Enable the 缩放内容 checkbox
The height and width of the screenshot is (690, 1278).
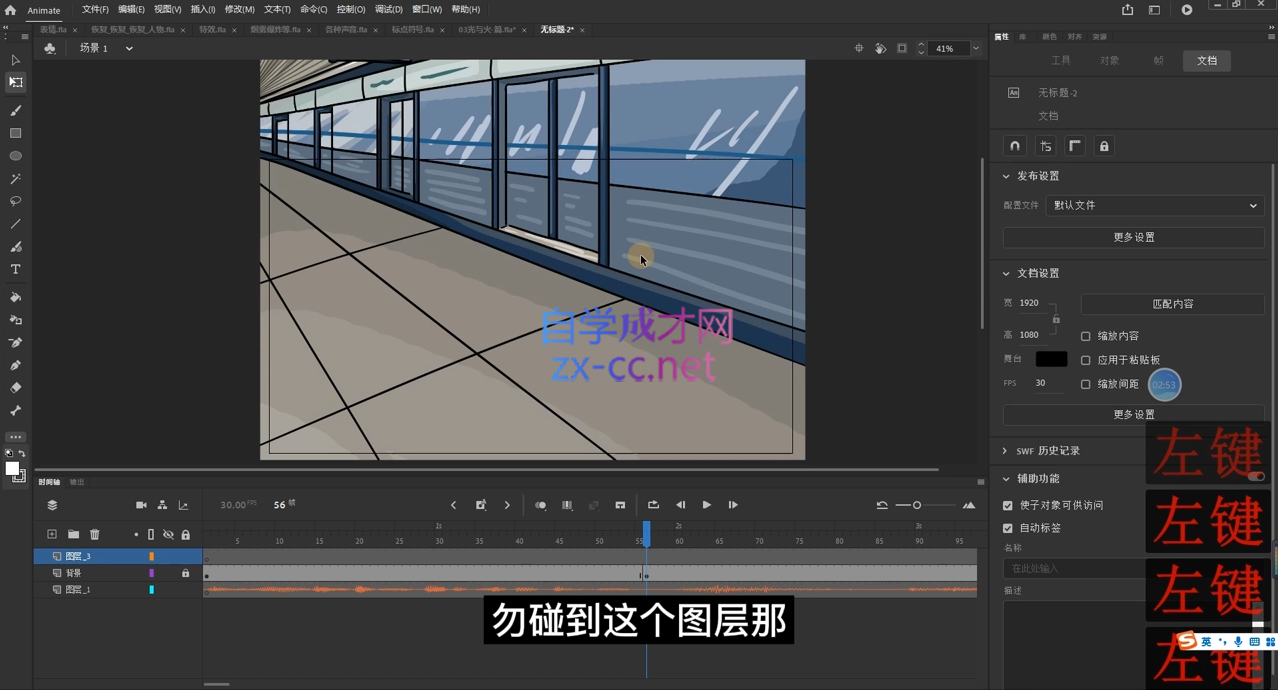1086,336
